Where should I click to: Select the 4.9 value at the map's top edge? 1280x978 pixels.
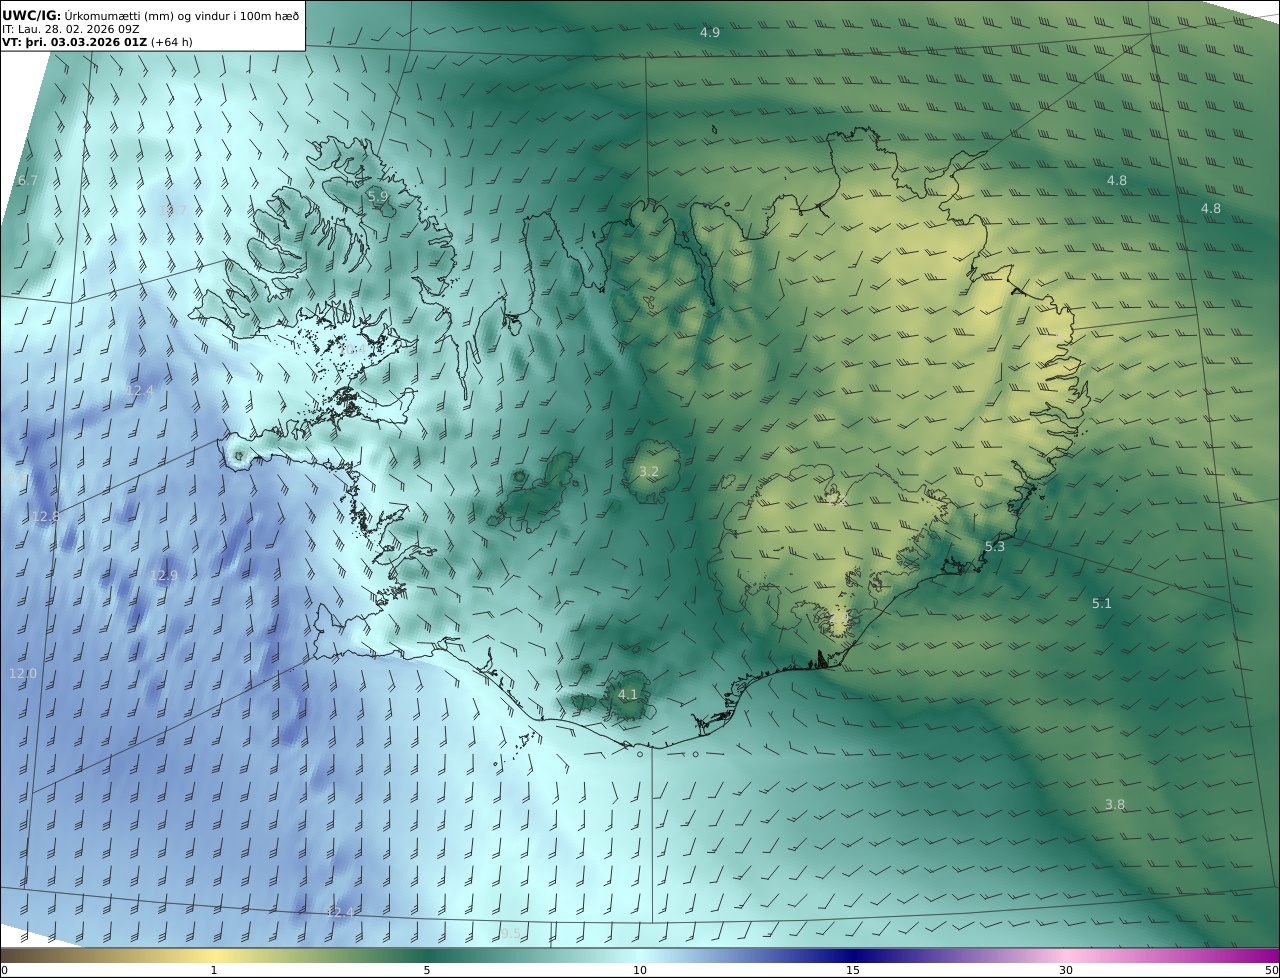709,33
